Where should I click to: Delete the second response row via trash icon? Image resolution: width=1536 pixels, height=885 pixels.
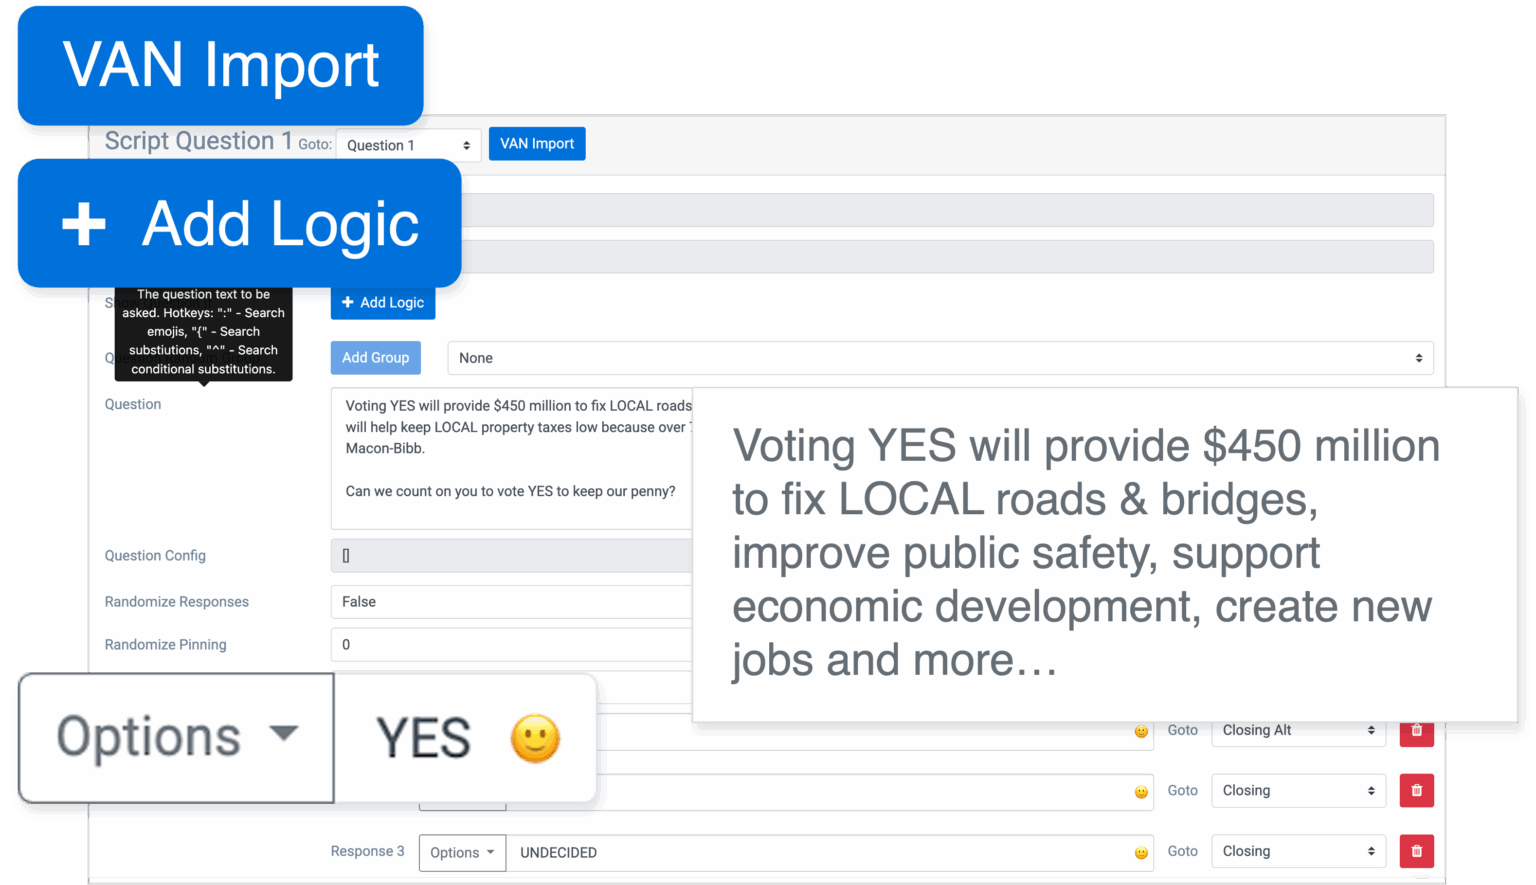pyautogui.click(x=1416, y=791)
